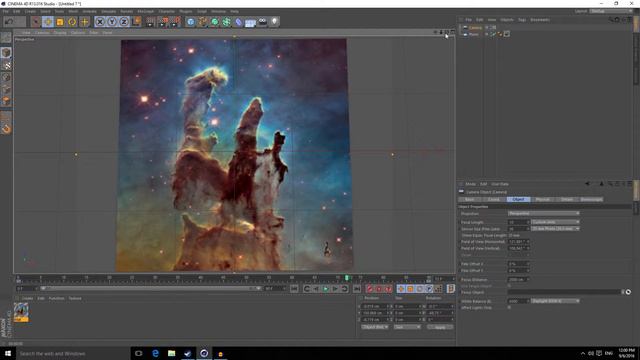Open the Layout dropdown at top right
This screenshot has height=360, width=640.
point(610,11)
